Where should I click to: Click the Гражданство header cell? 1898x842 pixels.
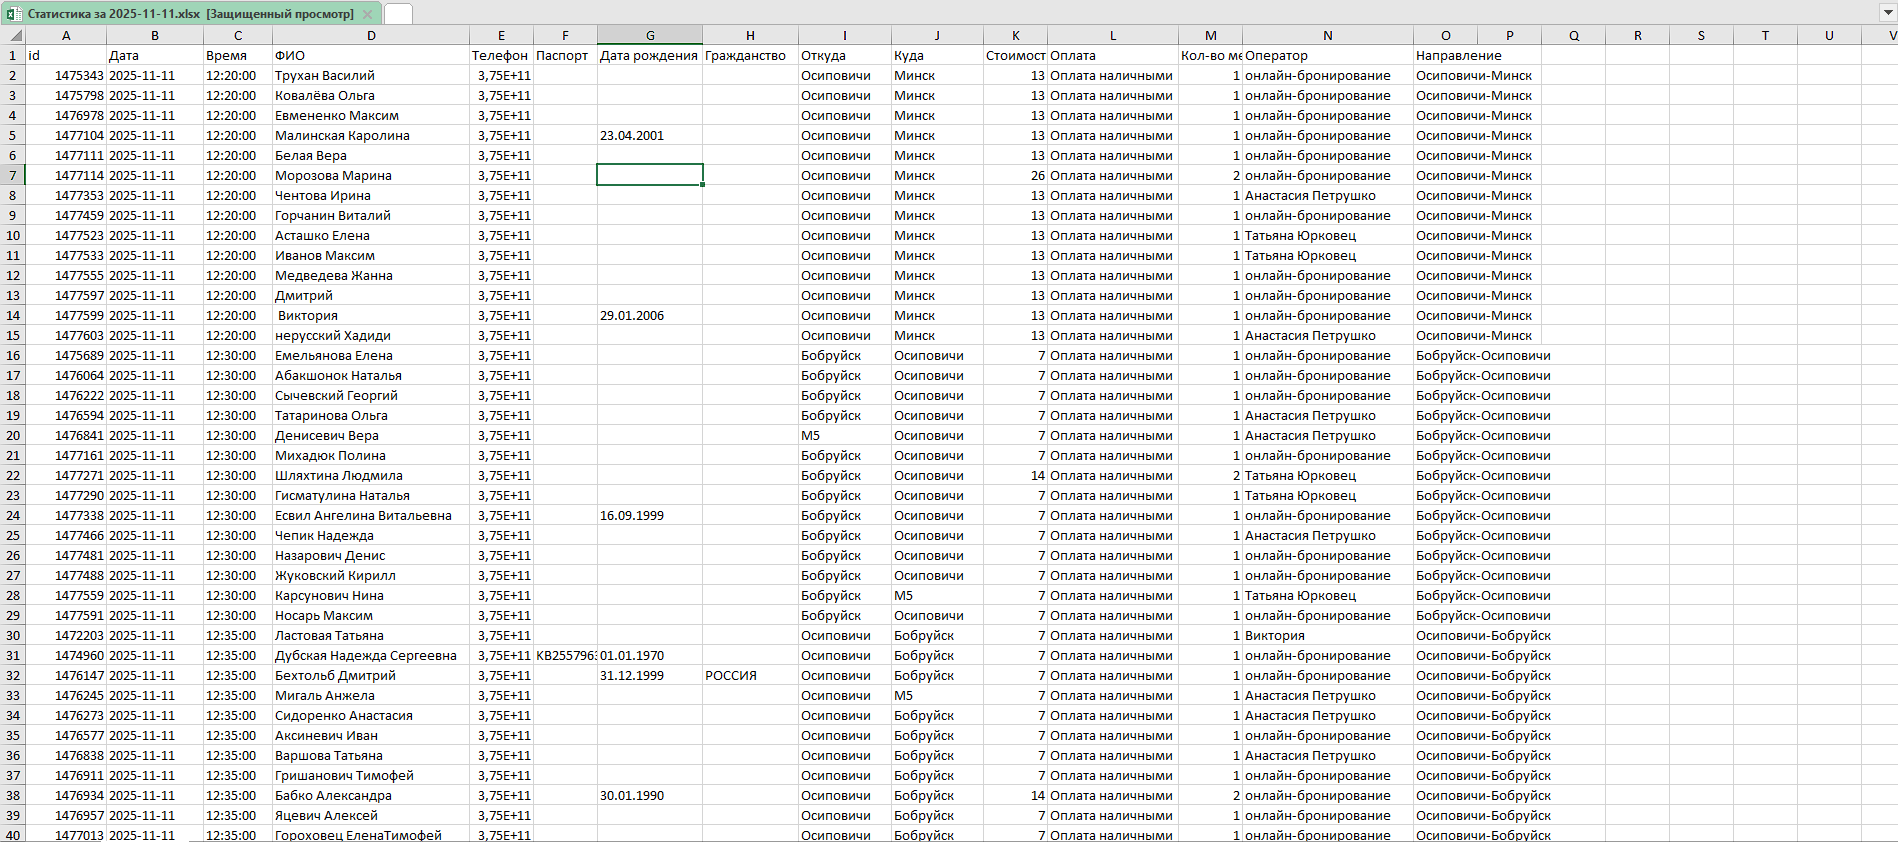coord(749,55)
